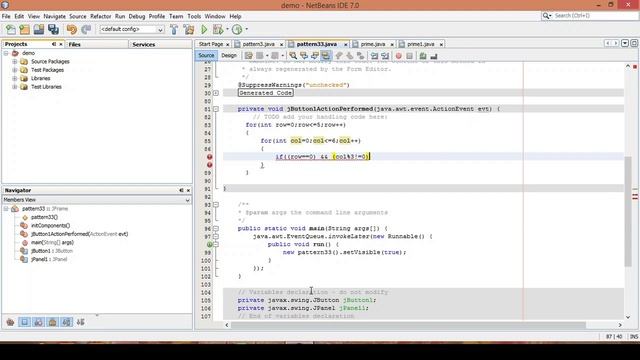This screenshot has width=640, height=360.
Task: Click the Navigator inherited members filter icon
Action: point(10,322)
